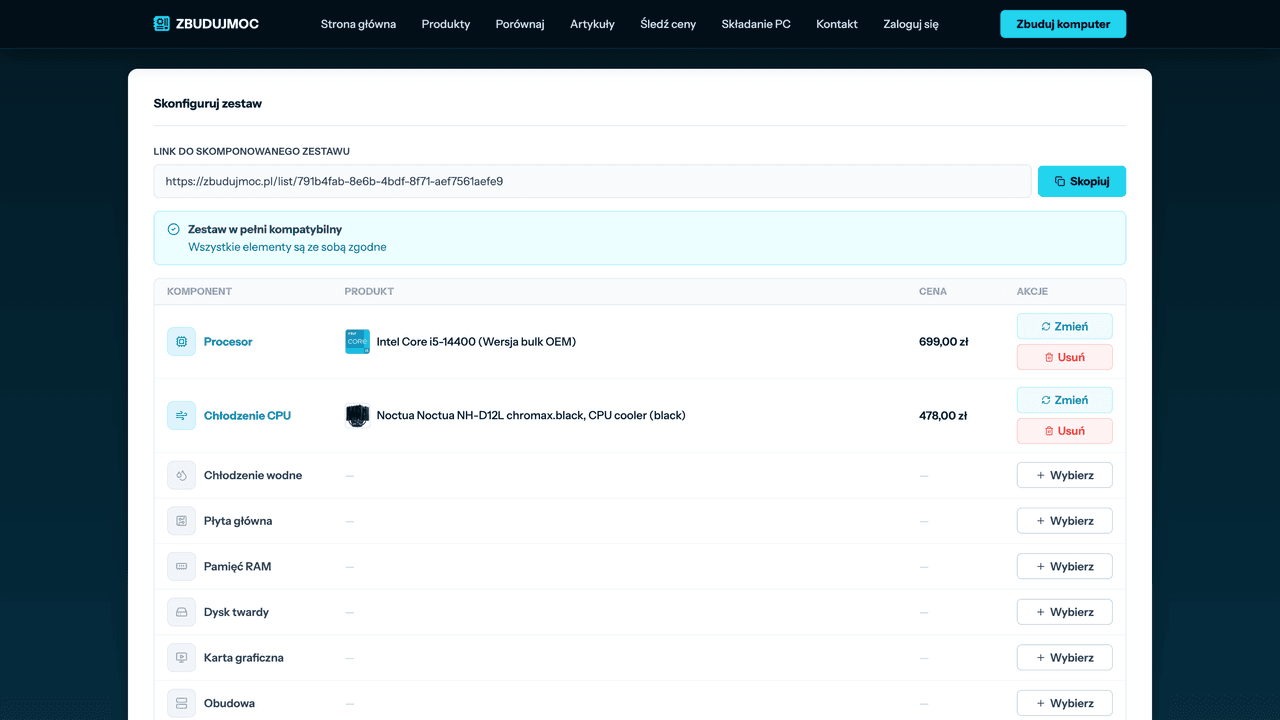Click the Płyta główna row label
Viewport: 1280px width, 720px height.
238,521
